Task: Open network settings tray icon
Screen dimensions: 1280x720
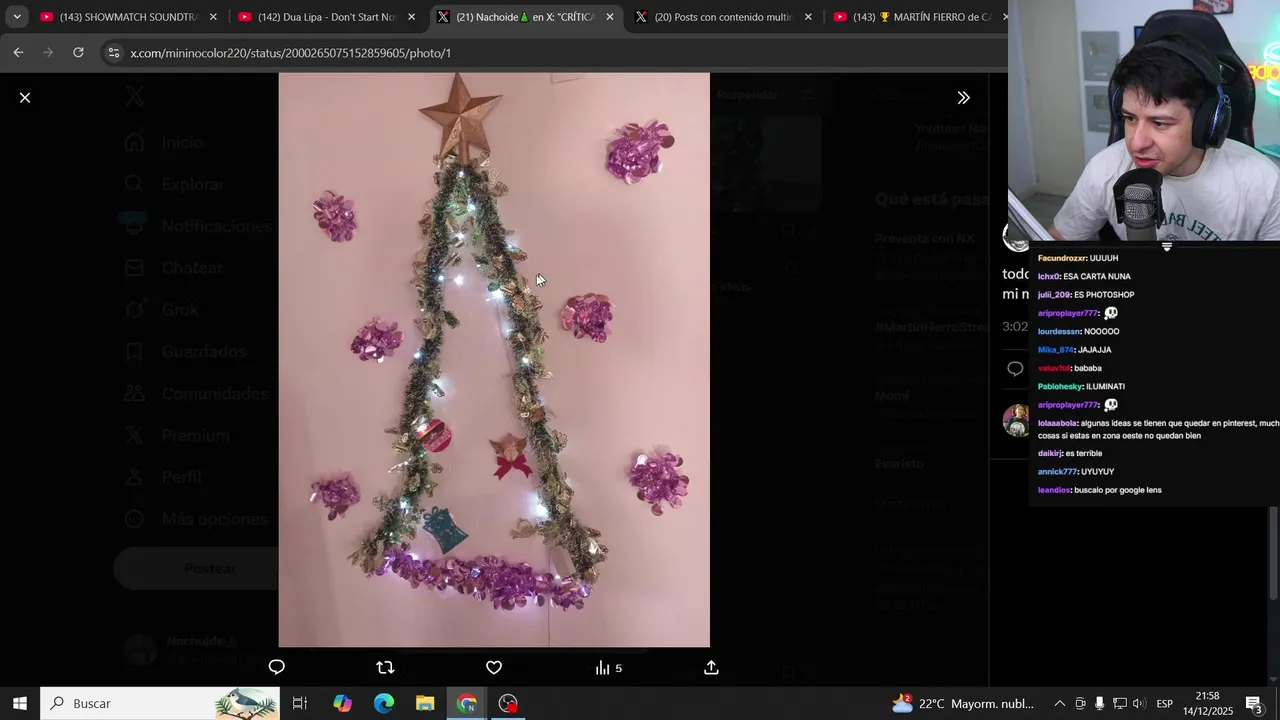Action: [x=1120, y=703]
